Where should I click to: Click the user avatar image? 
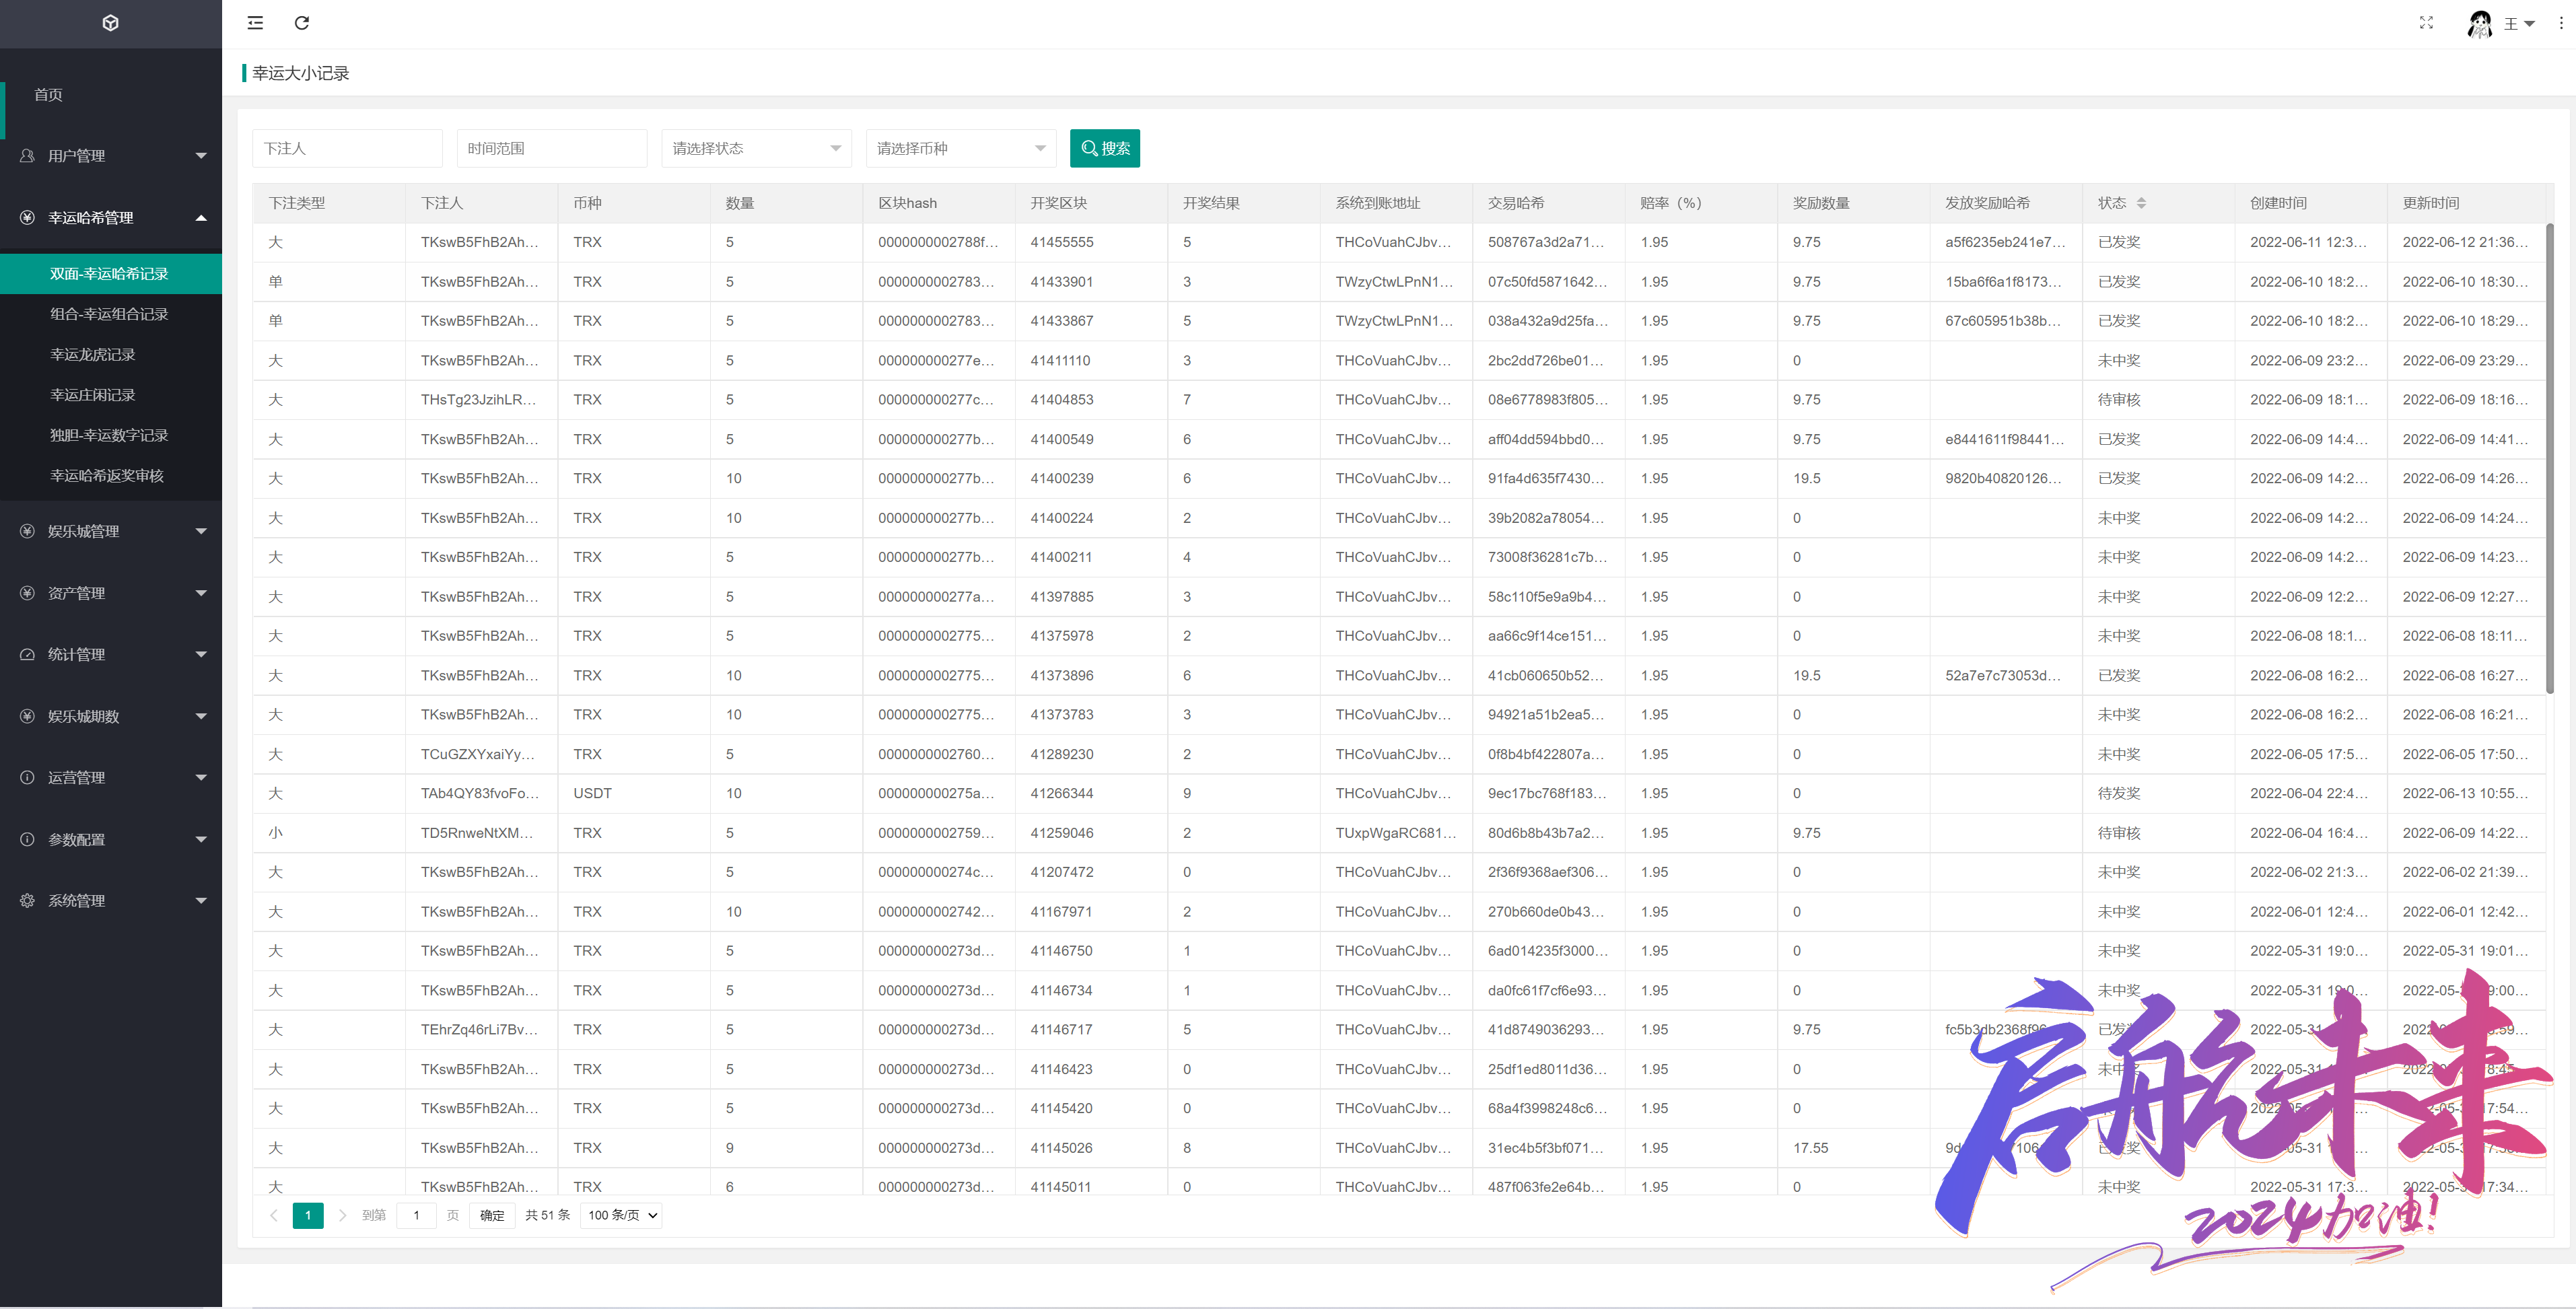2479,23
